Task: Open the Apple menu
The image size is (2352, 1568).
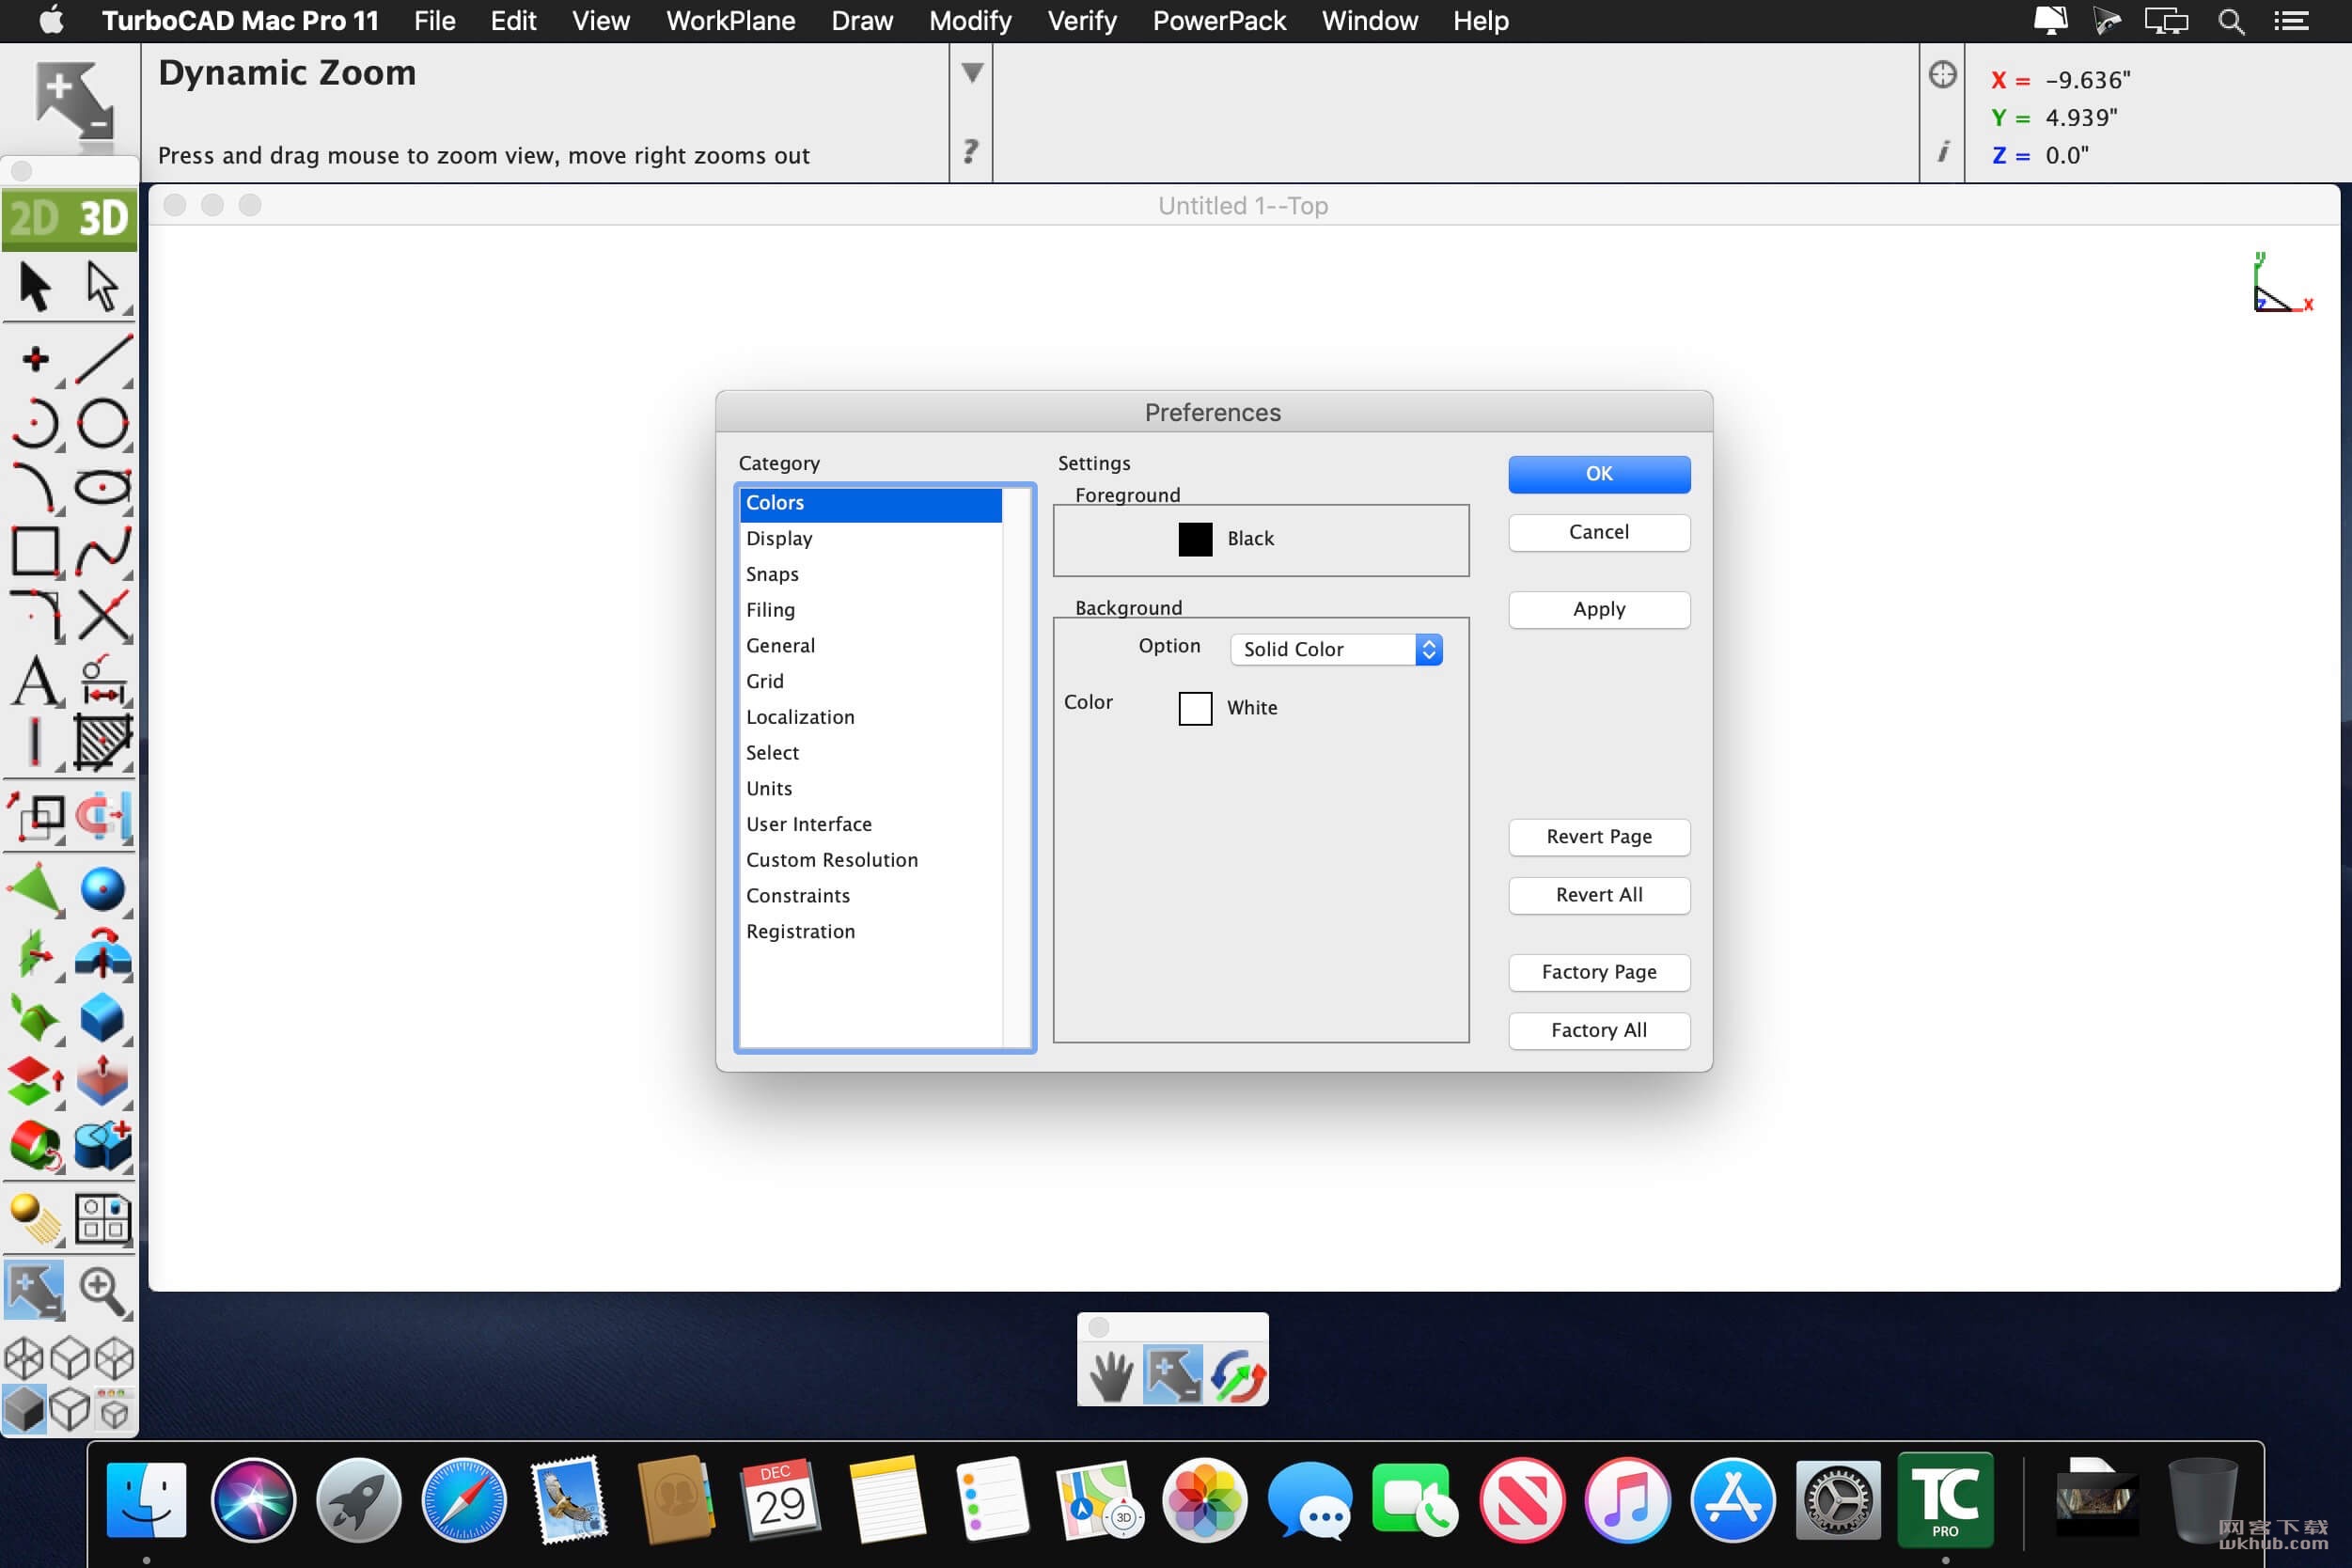Action: 51,20
